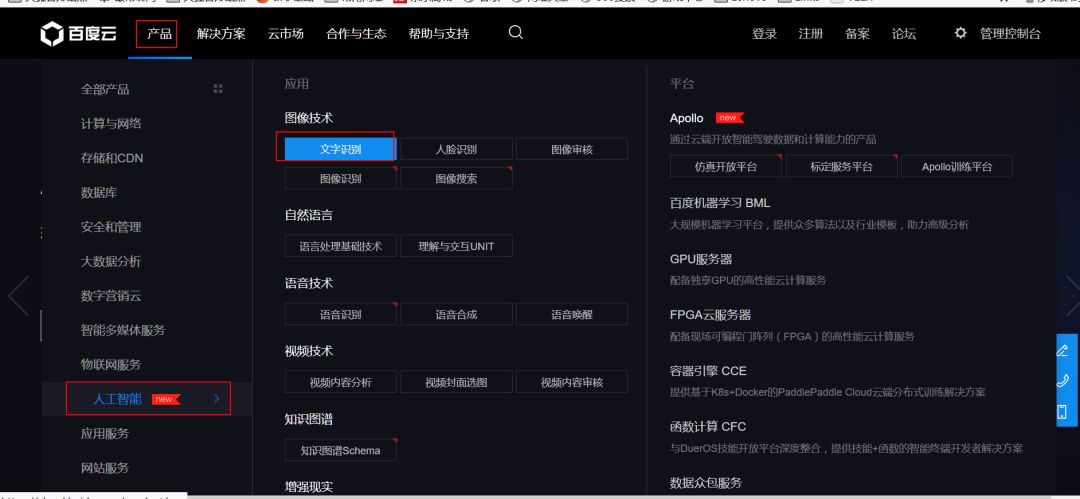Open 语言处理基础技术
This screenshot has width=1080, height=499.
click(340, 246)
